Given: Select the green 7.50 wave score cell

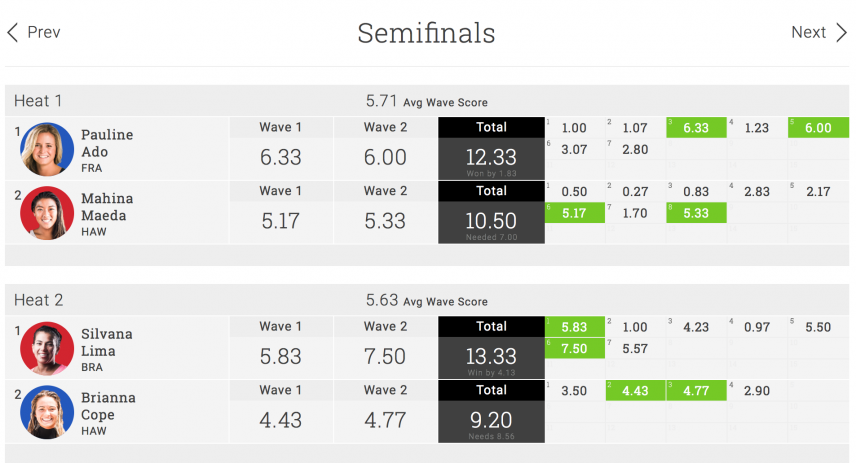Looking at the screenshot, I should [x=574, y=348].
